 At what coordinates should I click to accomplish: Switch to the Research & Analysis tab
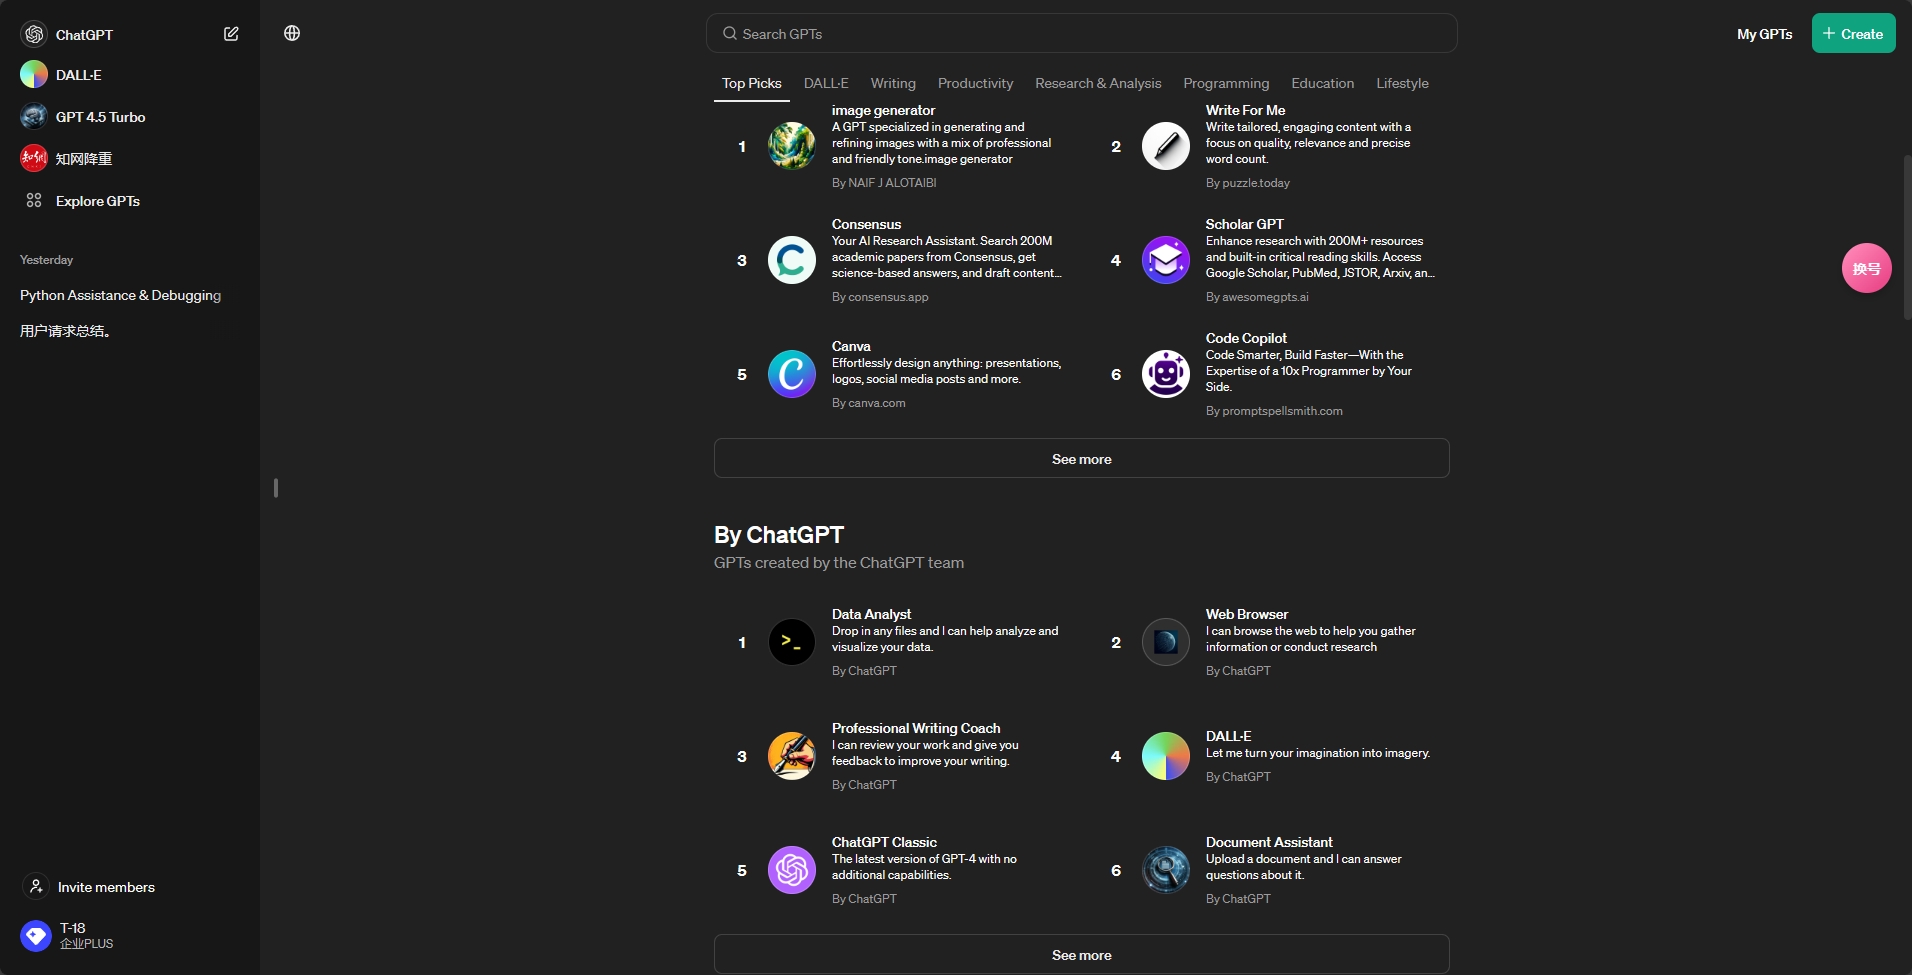pos(1098,83)
